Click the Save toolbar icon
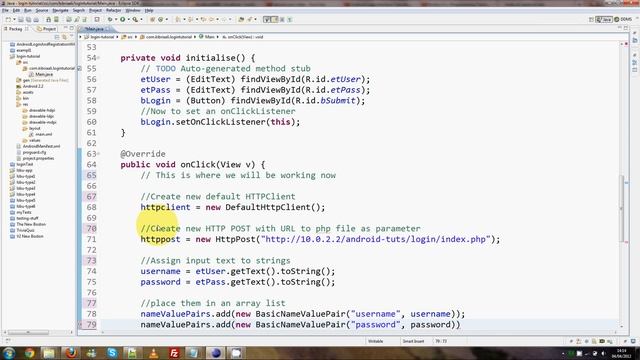Image resolution: width=640 pixels, height=360 pixels. coord(21,19)
